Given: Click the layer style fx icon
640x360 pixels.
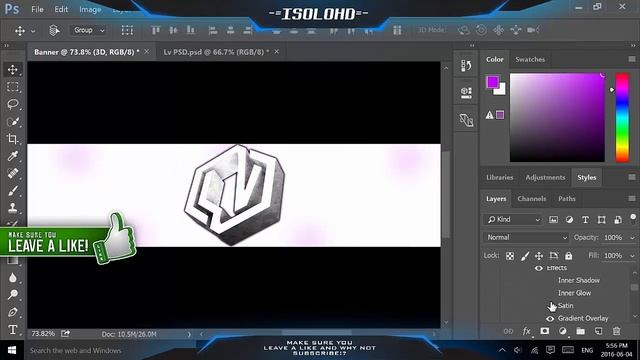Looking at the screenshot, I should click(x=527, y=331).
